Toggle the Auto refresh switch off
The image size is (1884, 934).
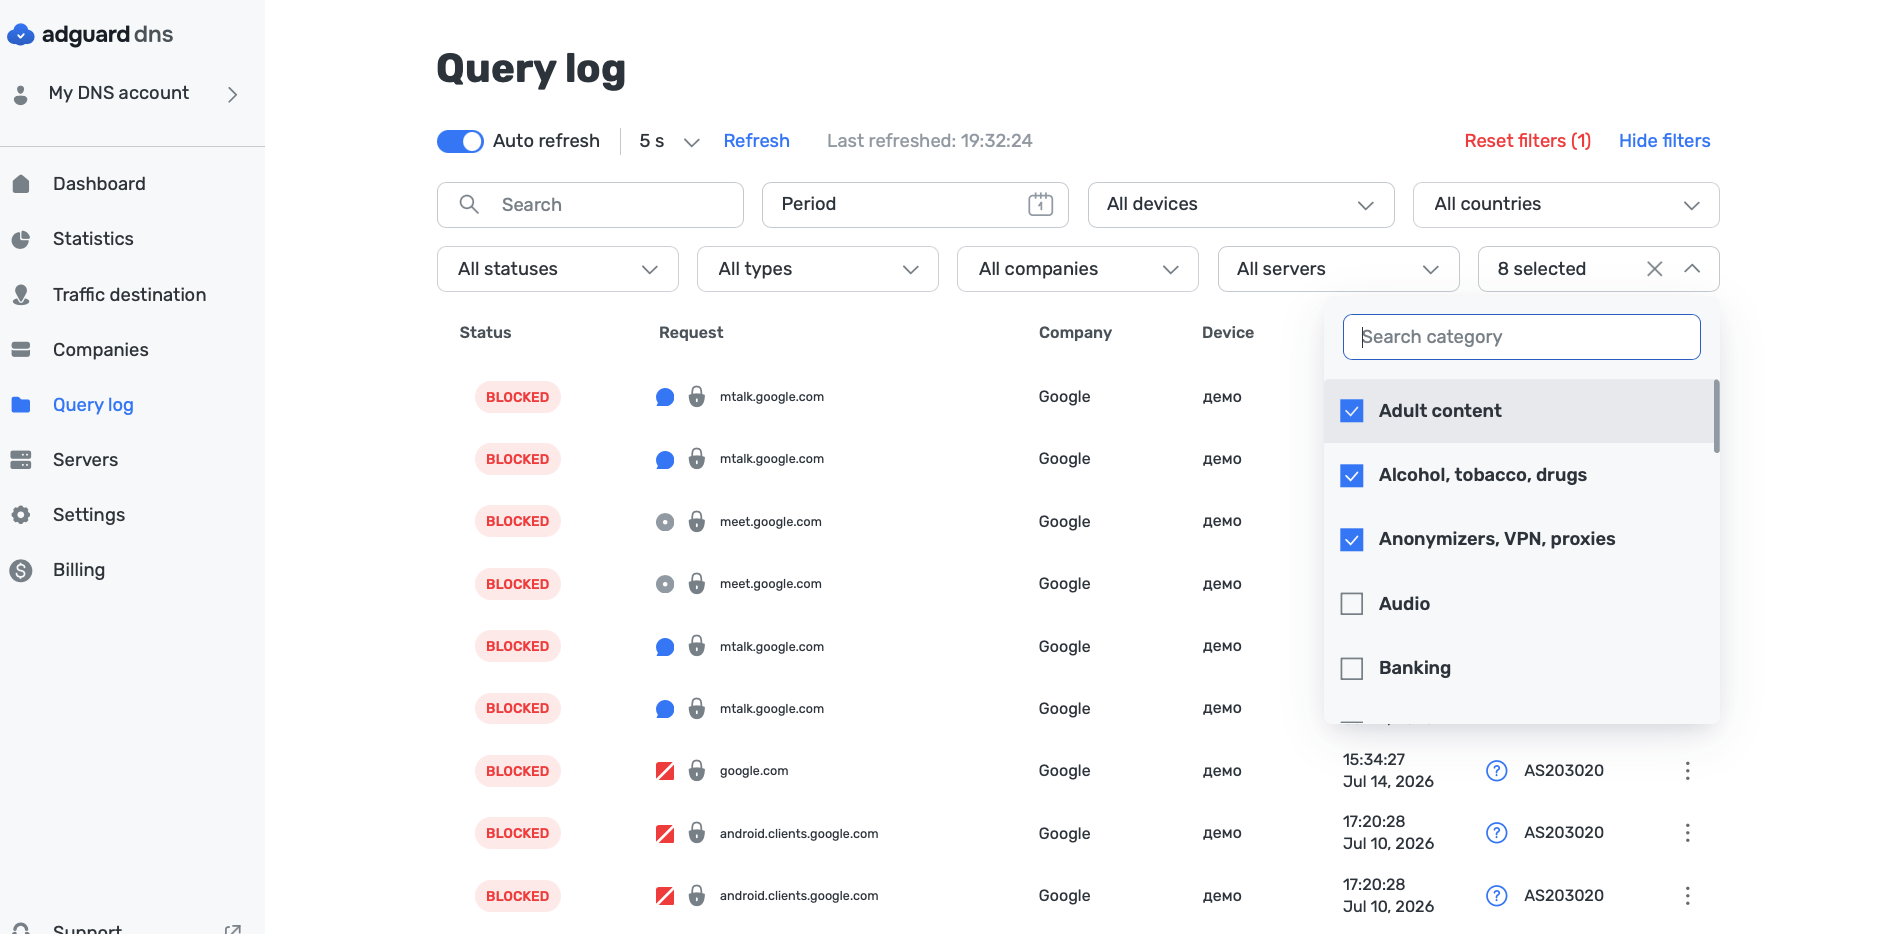click(x=460, y=141)
